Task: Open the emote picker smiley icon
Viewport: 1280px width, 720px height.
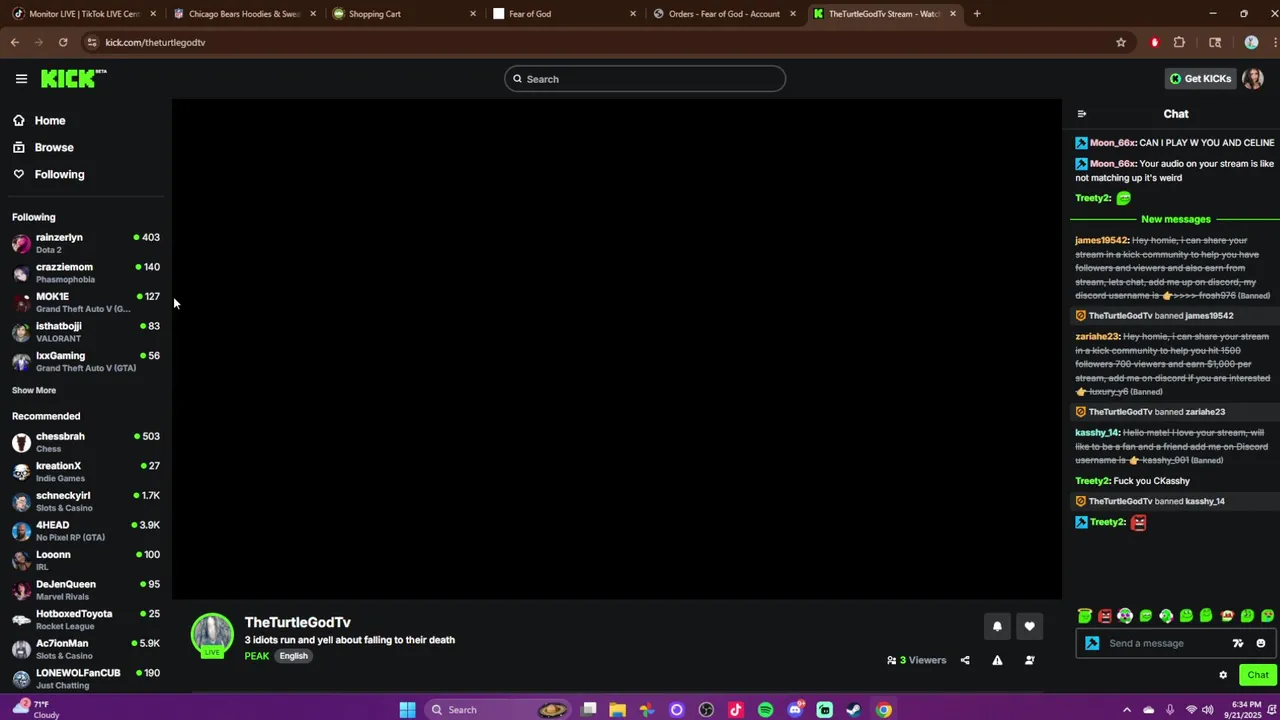Action: point(1261,643)
